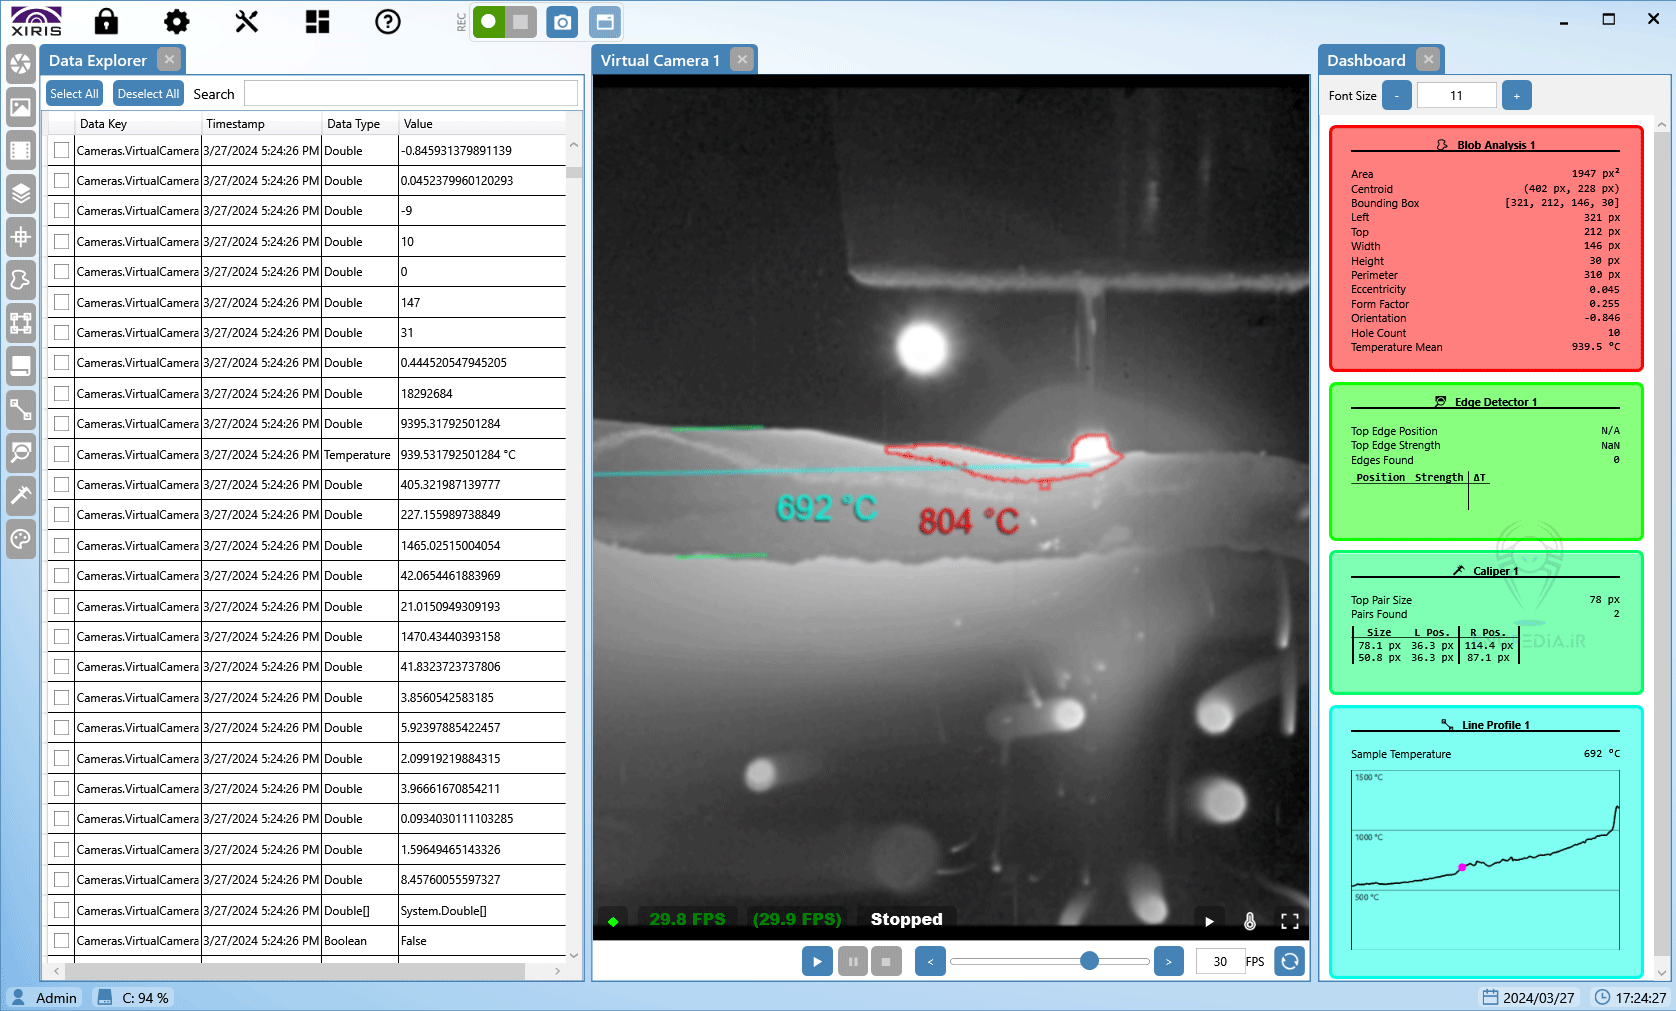Click the Search input field
Image resolution: width=1676 pixels, height=1011 pixels.
410,94
